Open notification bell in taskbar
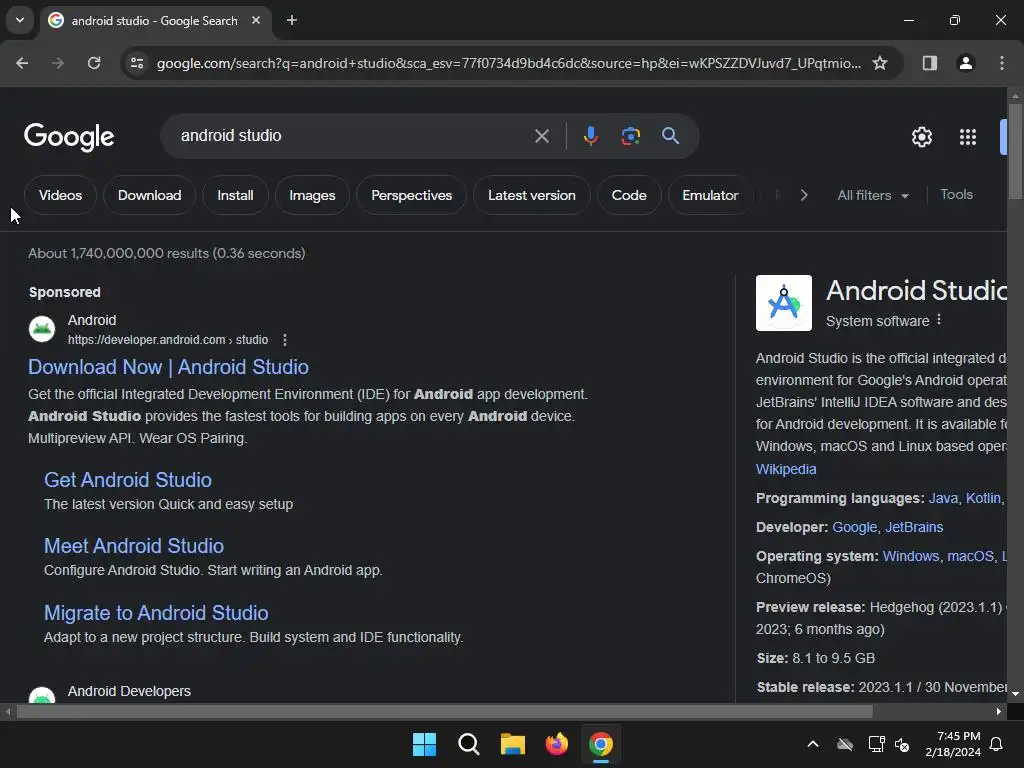The image size is (1024, 768). [x=996, y=744]
